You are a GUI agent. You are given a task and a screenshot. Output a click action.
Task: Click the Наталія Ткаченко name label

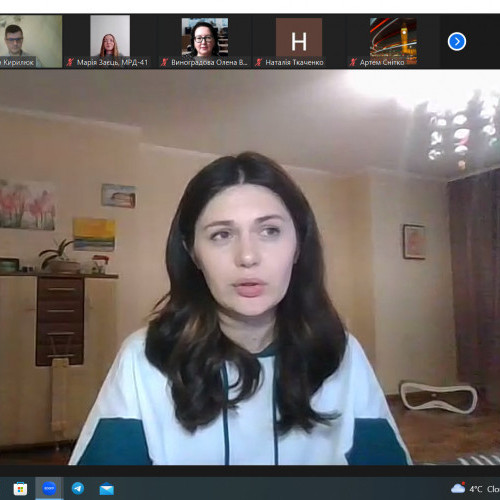pyautogui.click(x=294, y=62)
